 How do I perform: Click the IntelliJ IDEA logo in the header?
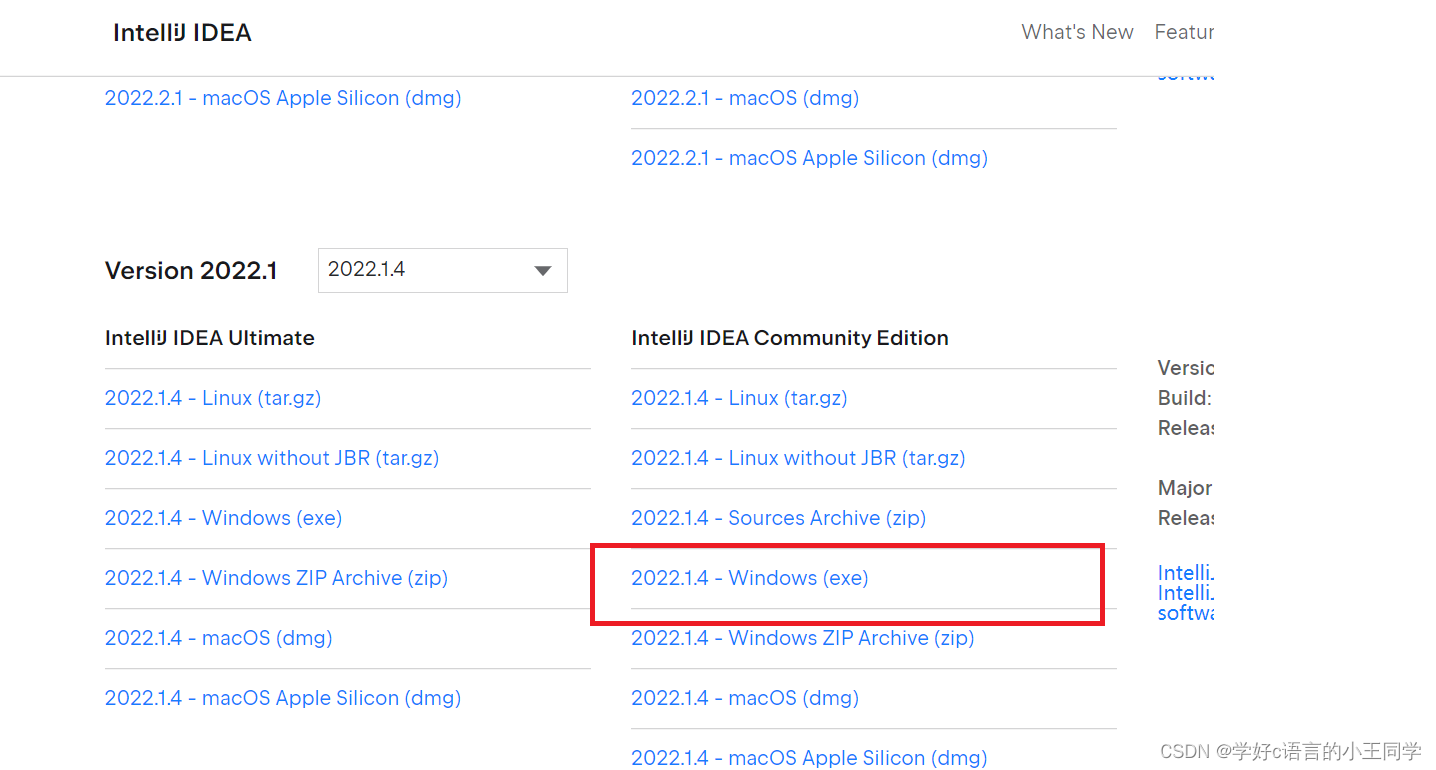(x=182, y=32)
